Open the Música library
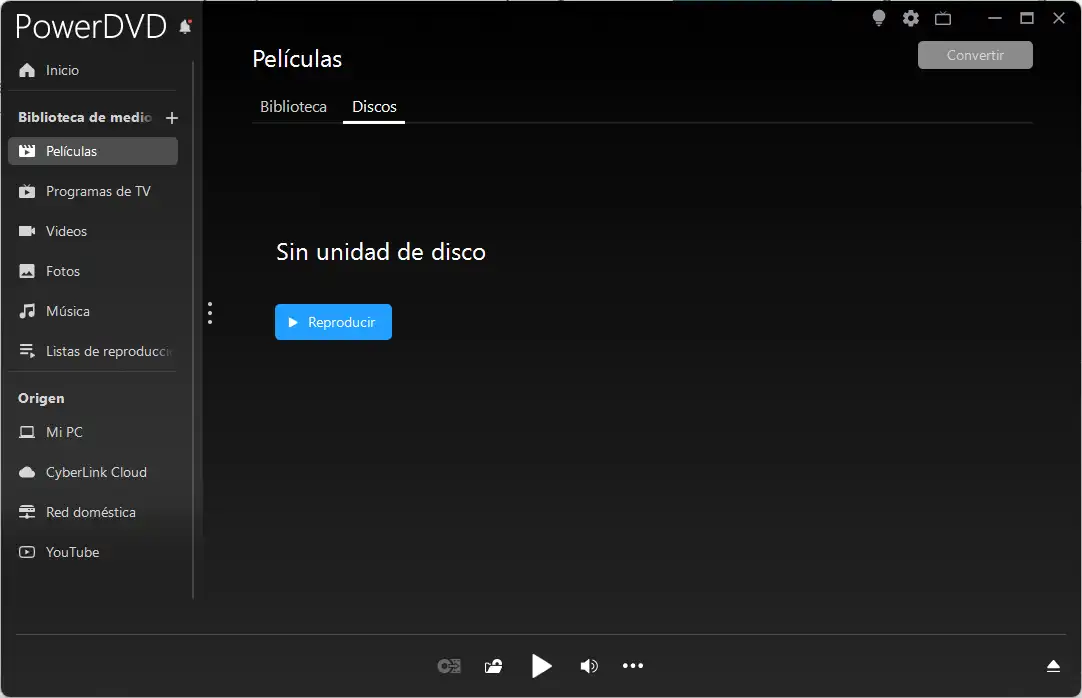Image resolution: width=1082 pixels, height=698 pixels. coord(92,311)
